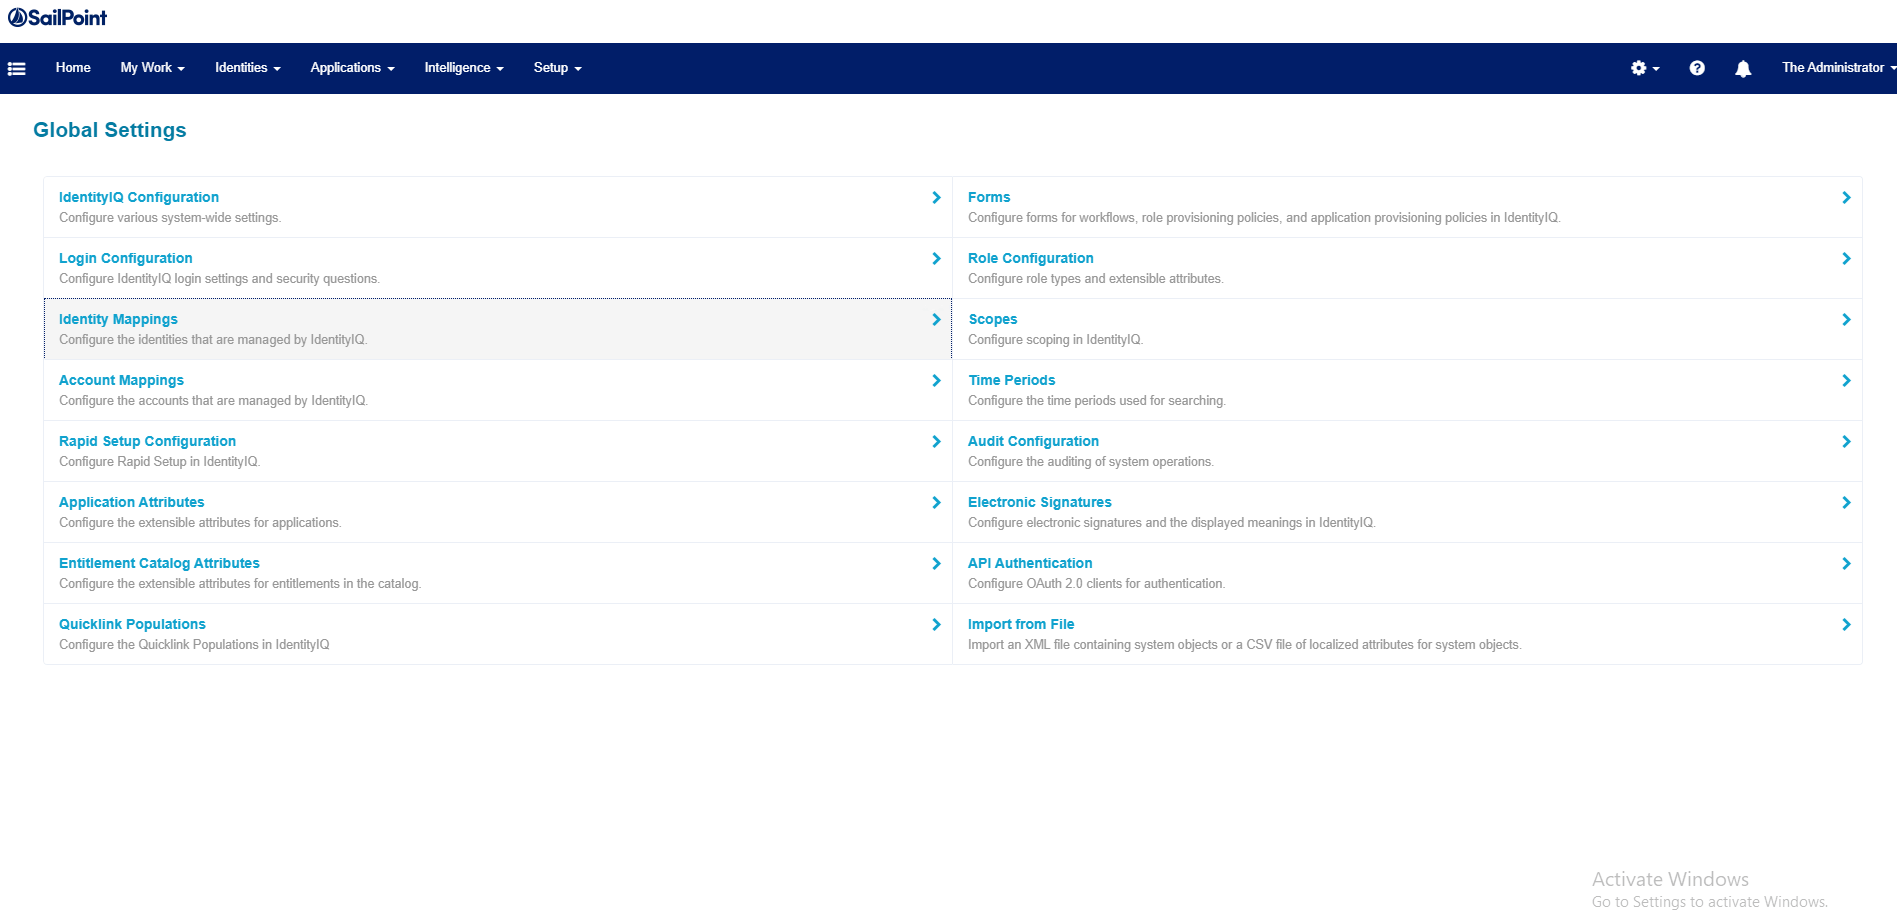This screenshot has height=915, width=1897.
Task: Click 'Configure scoping in IdentityIQ.' description
Action: 1055,340
